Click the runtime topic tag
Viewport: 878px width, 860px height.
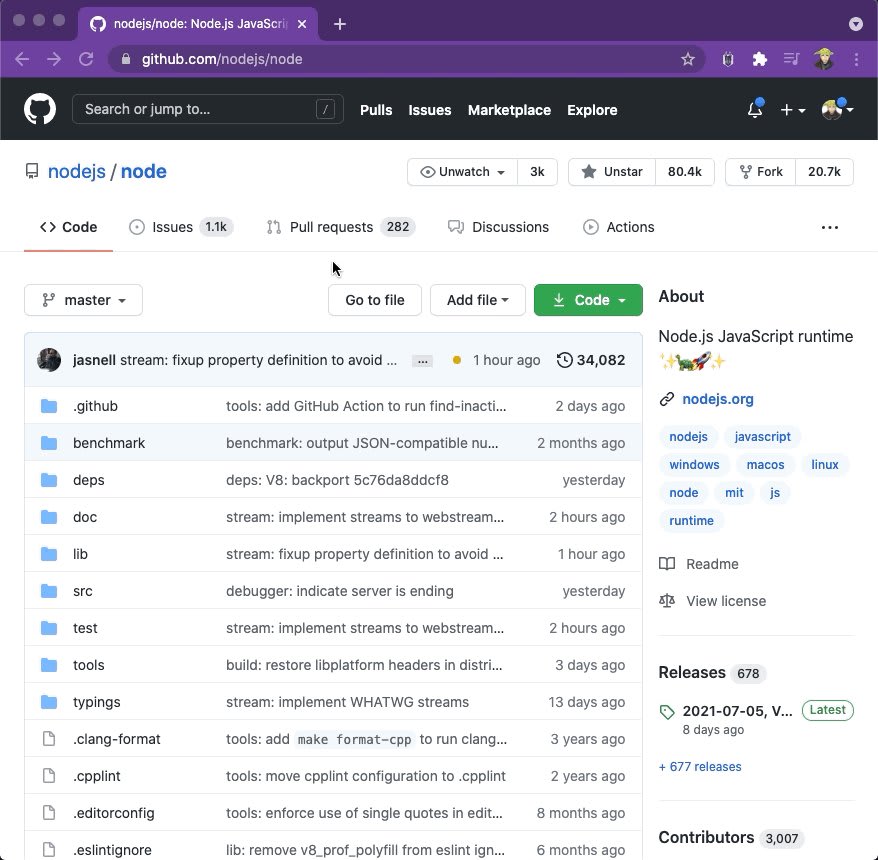click(692, 521)
